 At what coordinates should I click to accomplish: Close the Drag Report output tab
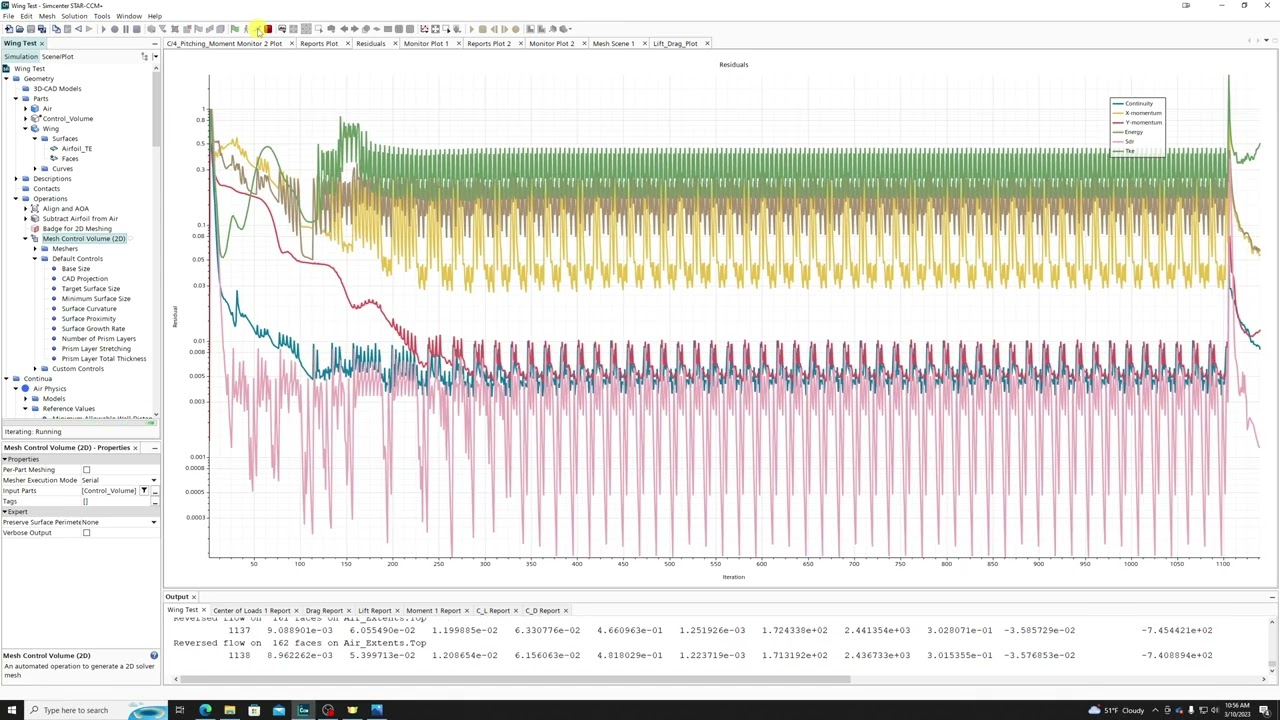pos(349,611)
